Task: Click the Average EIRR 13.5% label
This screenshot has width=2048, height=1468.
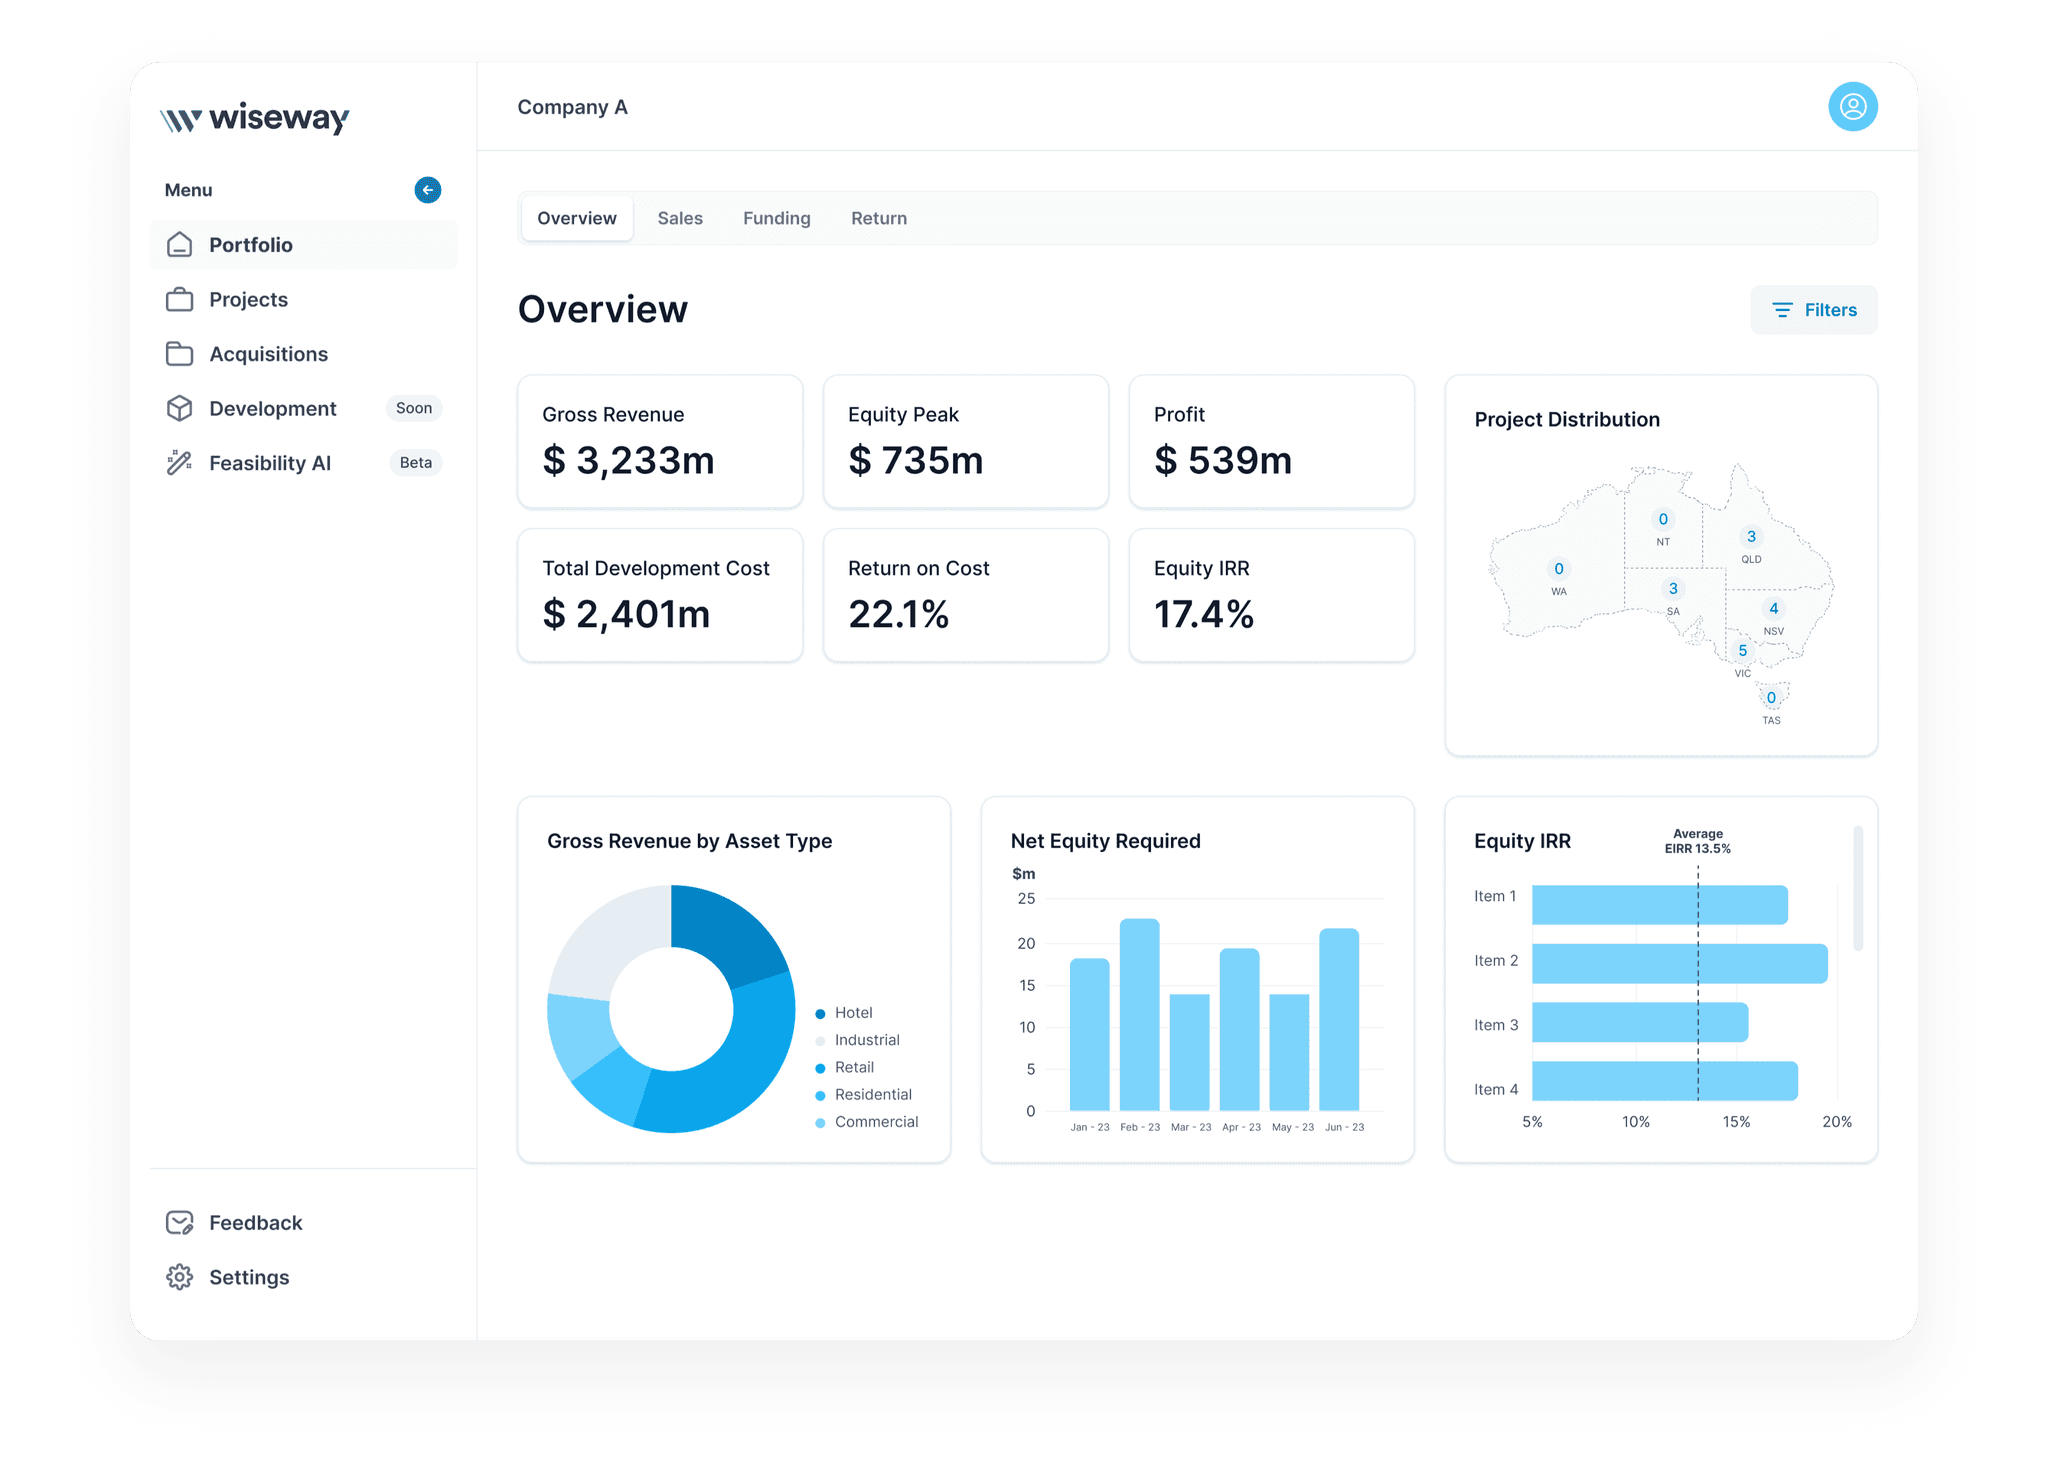Action: pos(1698,841)
